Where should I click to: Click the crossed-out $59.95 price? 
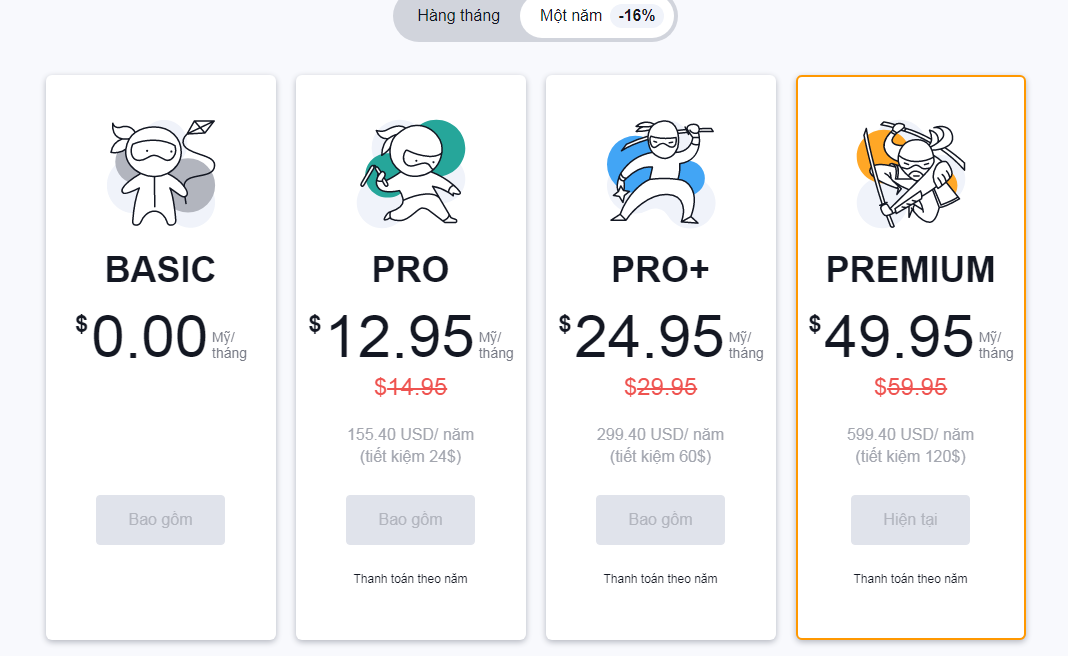point(910,387)
